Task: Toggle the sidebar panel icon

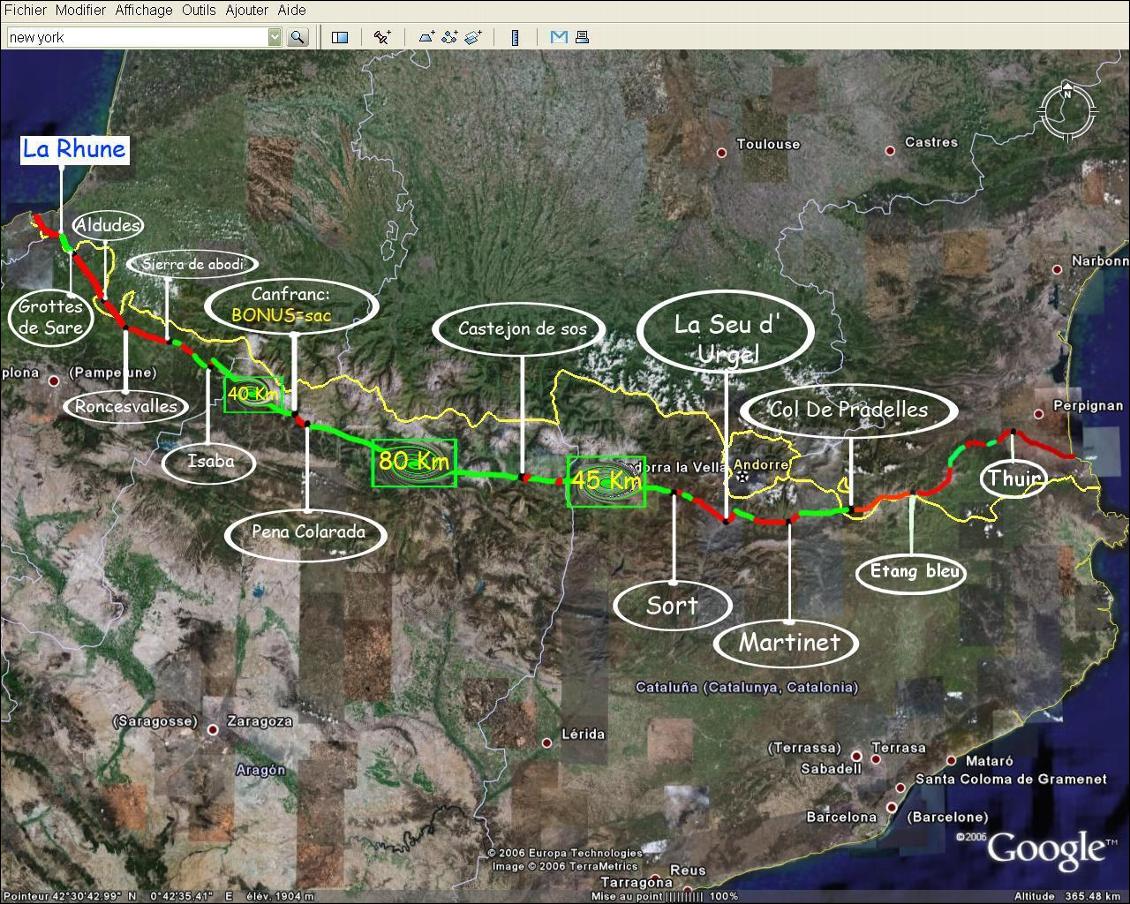Action: click(340, 37)
